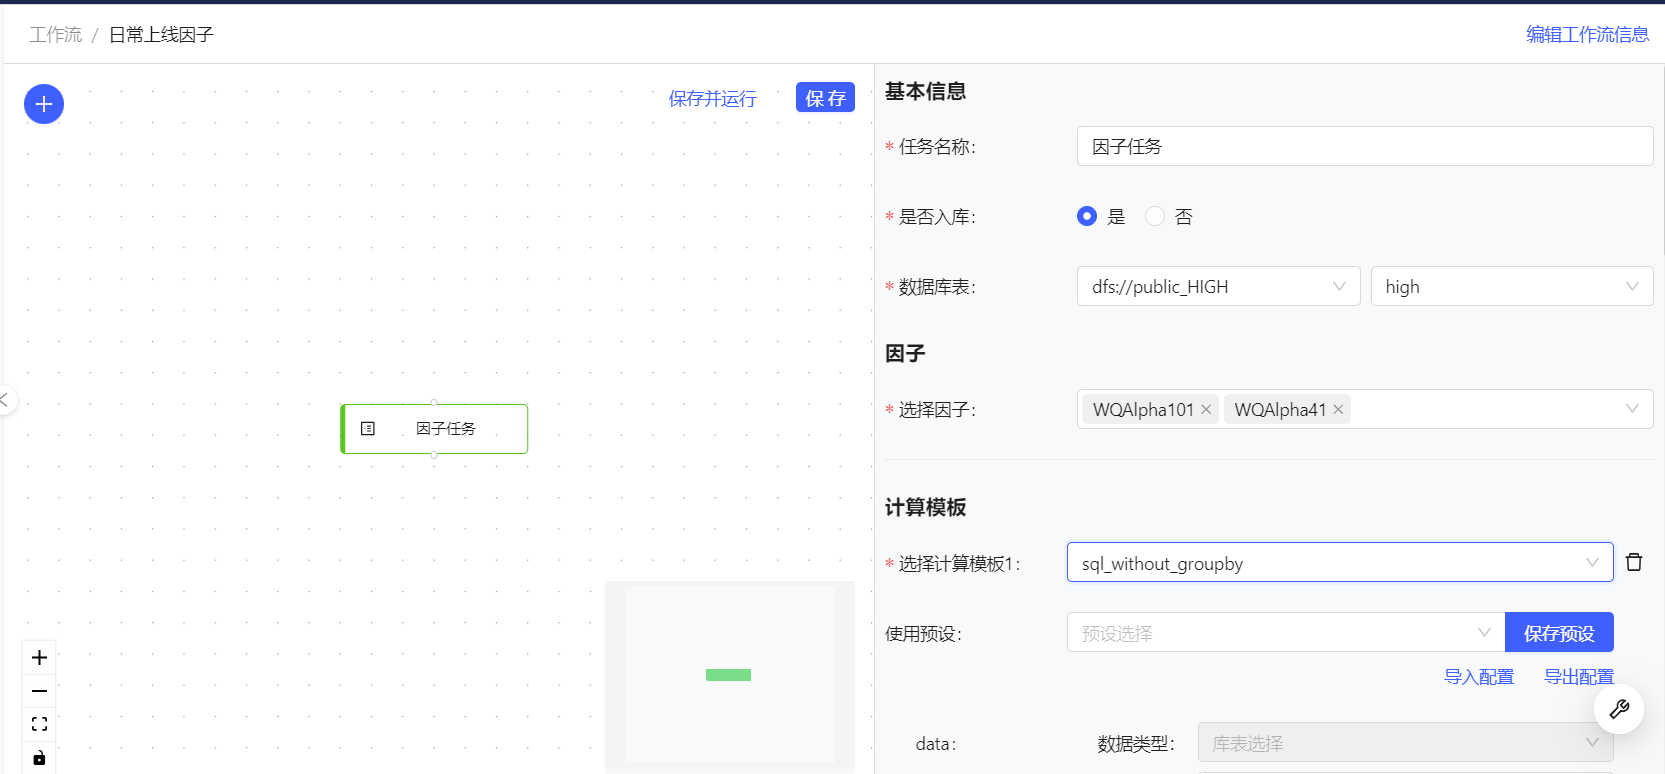
Task: Click the 任务名称 input field
Action: click(x=1364, y=146)
